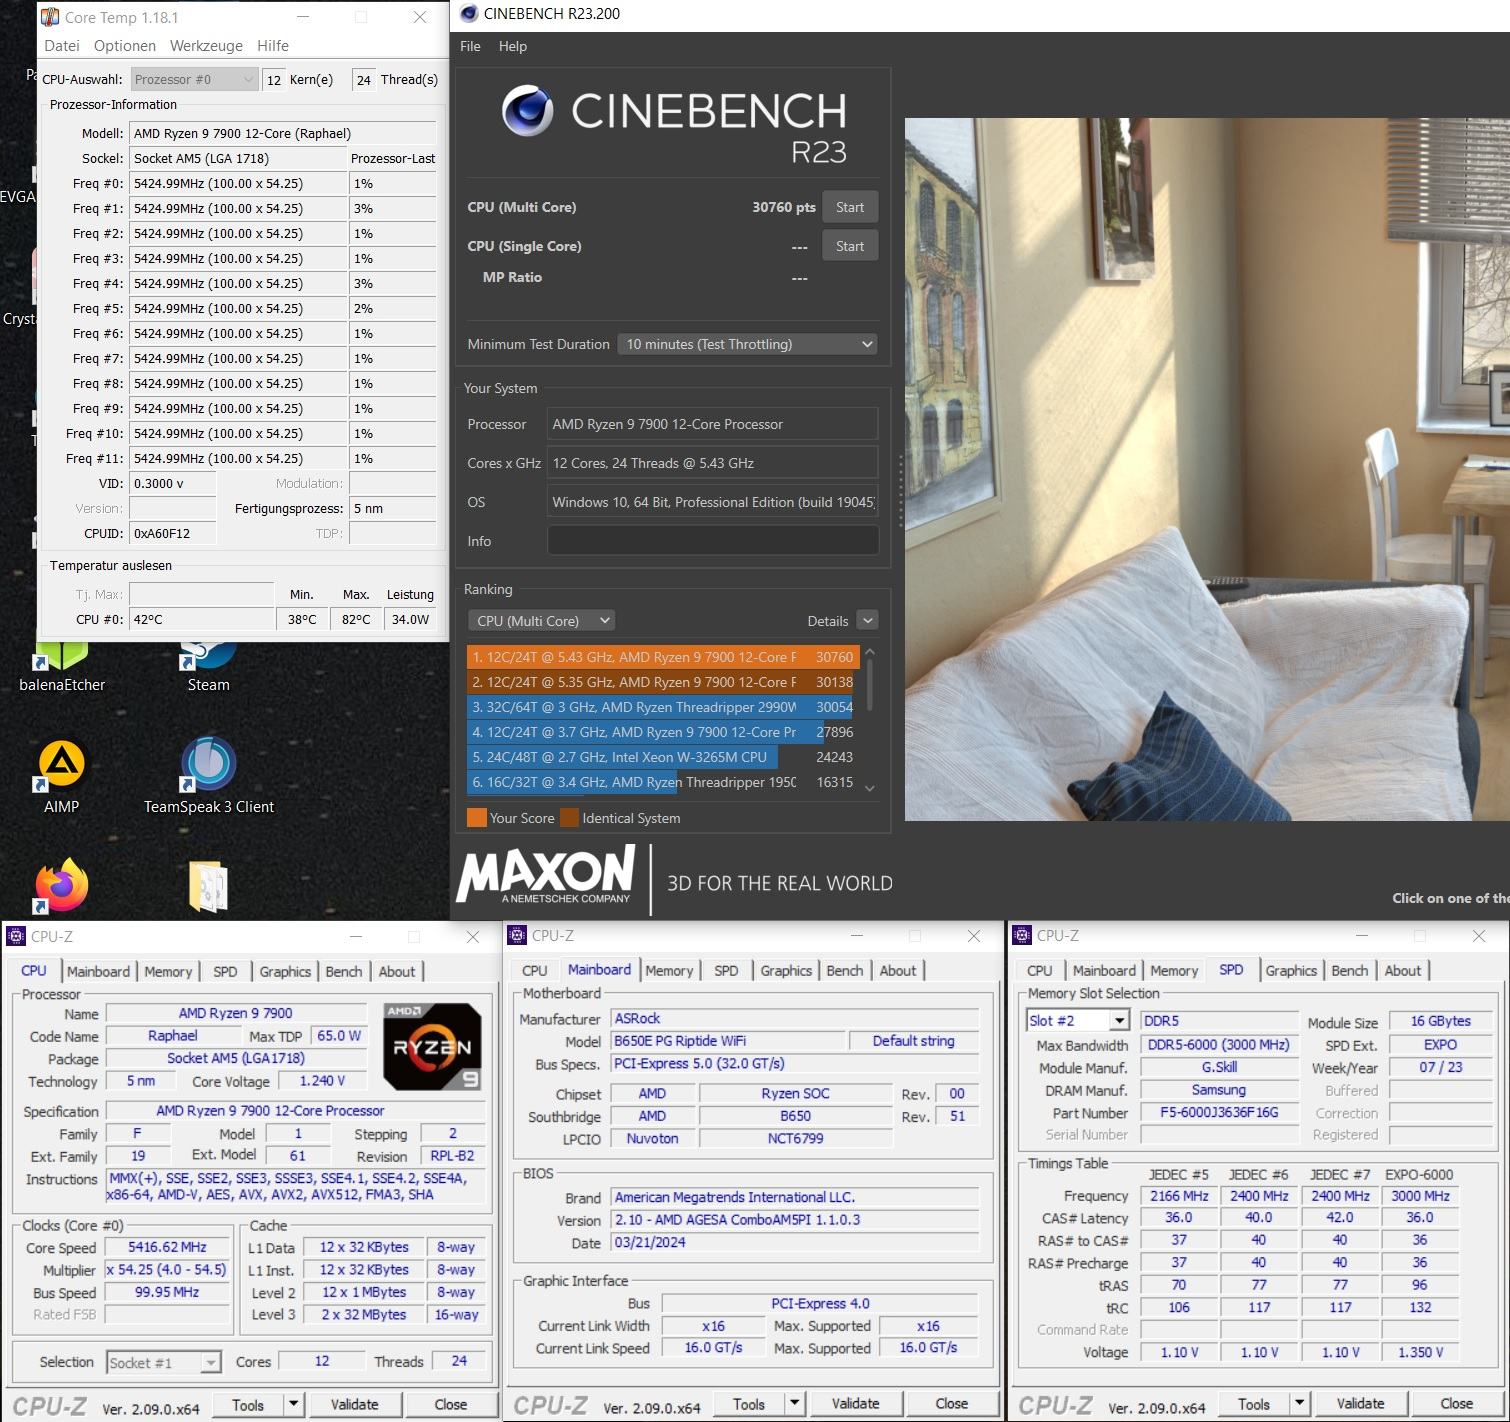Screen dimensions: 1510x1422
Task: Switch to SPD tab in middle CPU-Z window
Action: pos(726,970)
